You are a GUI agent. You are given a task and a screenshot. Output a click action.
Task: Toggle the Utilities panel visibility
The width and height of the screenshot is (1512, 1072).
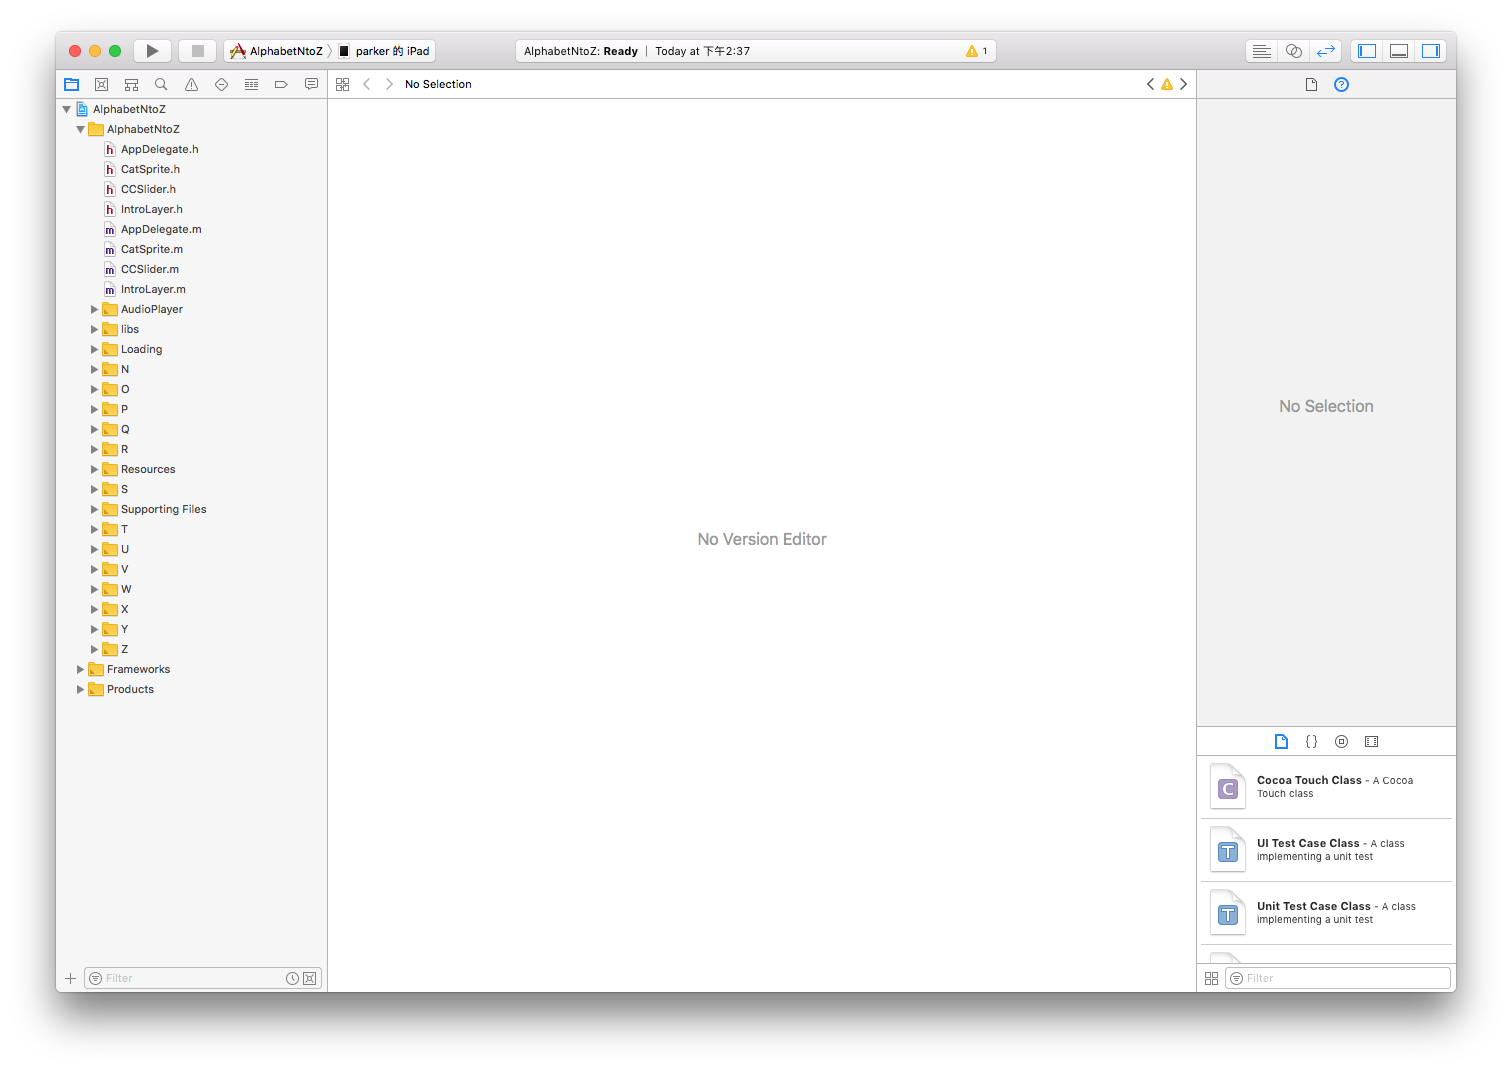[x=1431, y=51]
